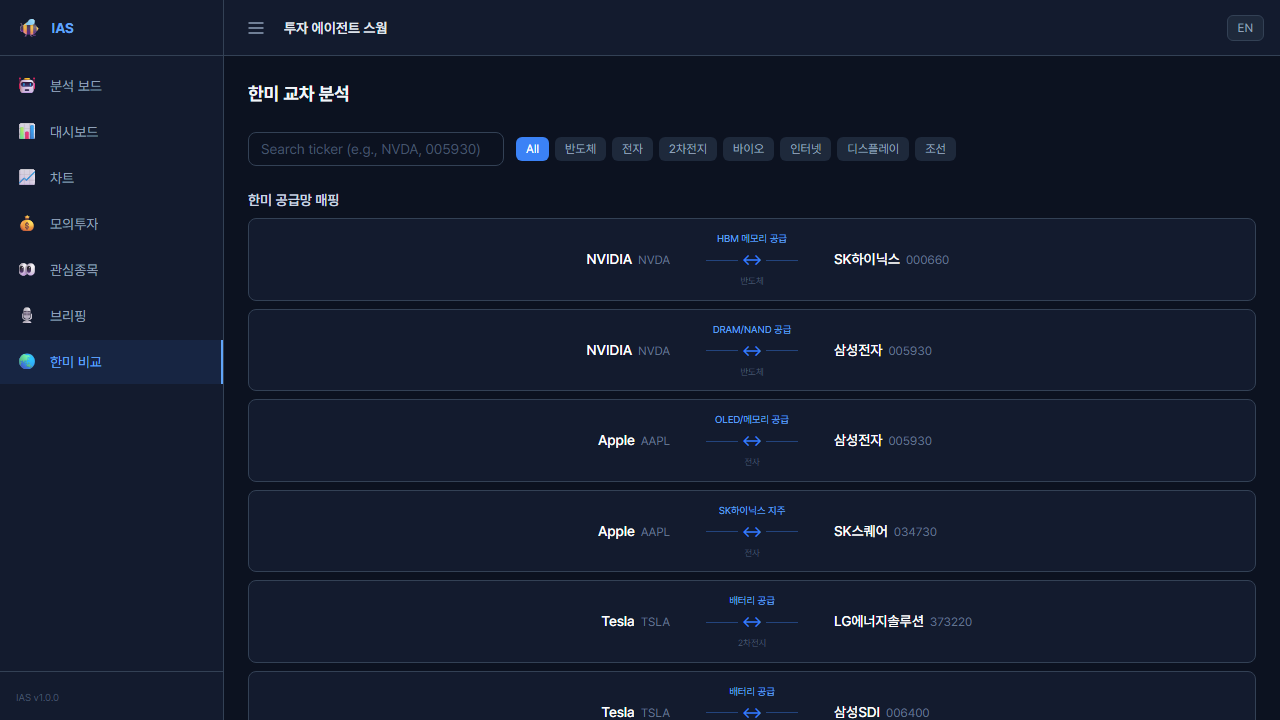Click the 차트 line chart icon
This screenshot has width=1280, height=720.
point(26,177)
